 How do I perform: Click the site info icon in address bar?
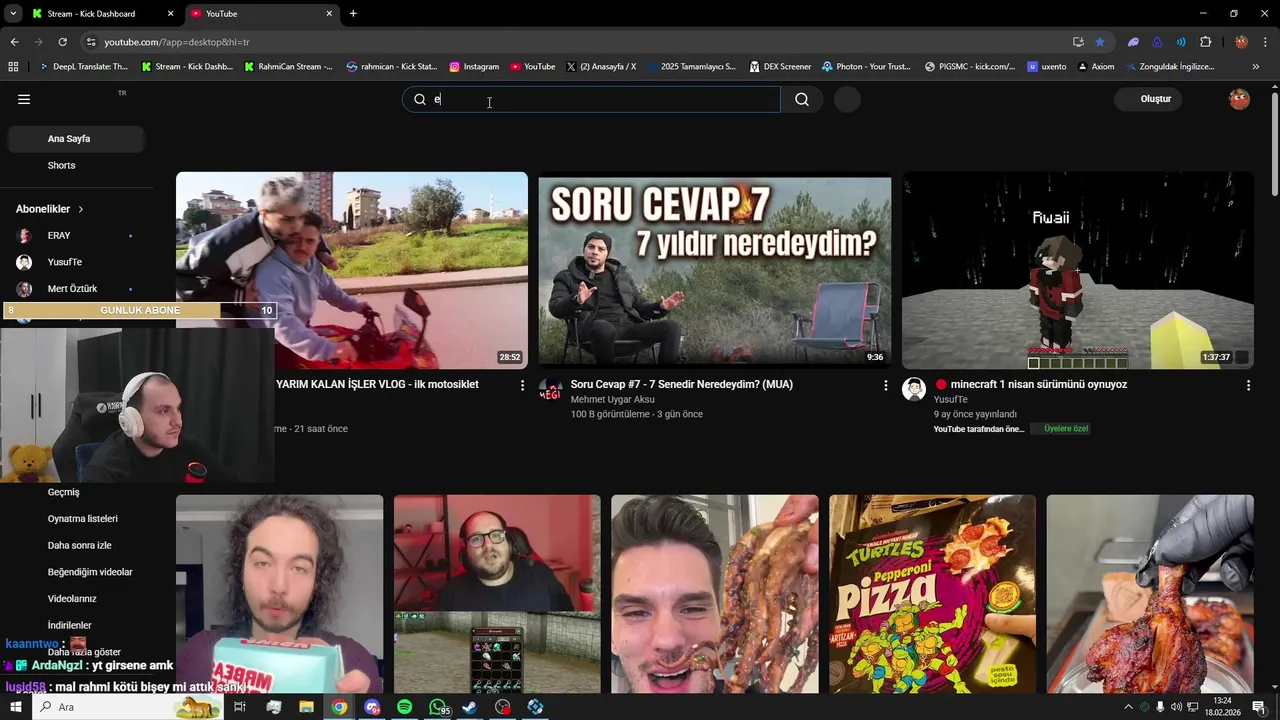[91, 42]
